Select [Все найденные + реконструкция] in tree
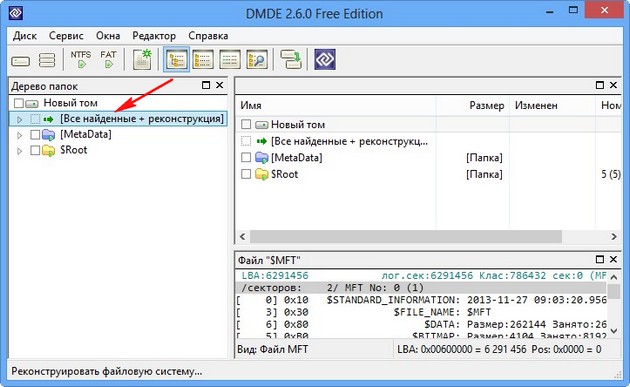 (142, 119)
